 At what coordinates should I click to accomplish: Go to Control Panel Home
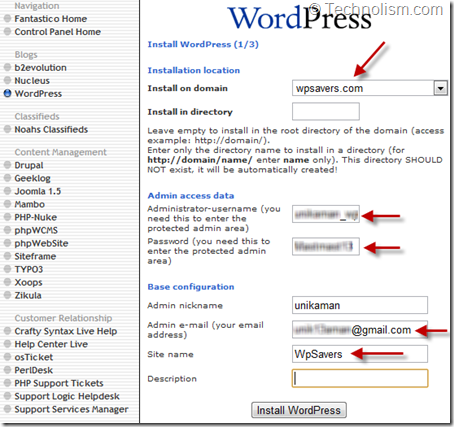pos(58,32)
